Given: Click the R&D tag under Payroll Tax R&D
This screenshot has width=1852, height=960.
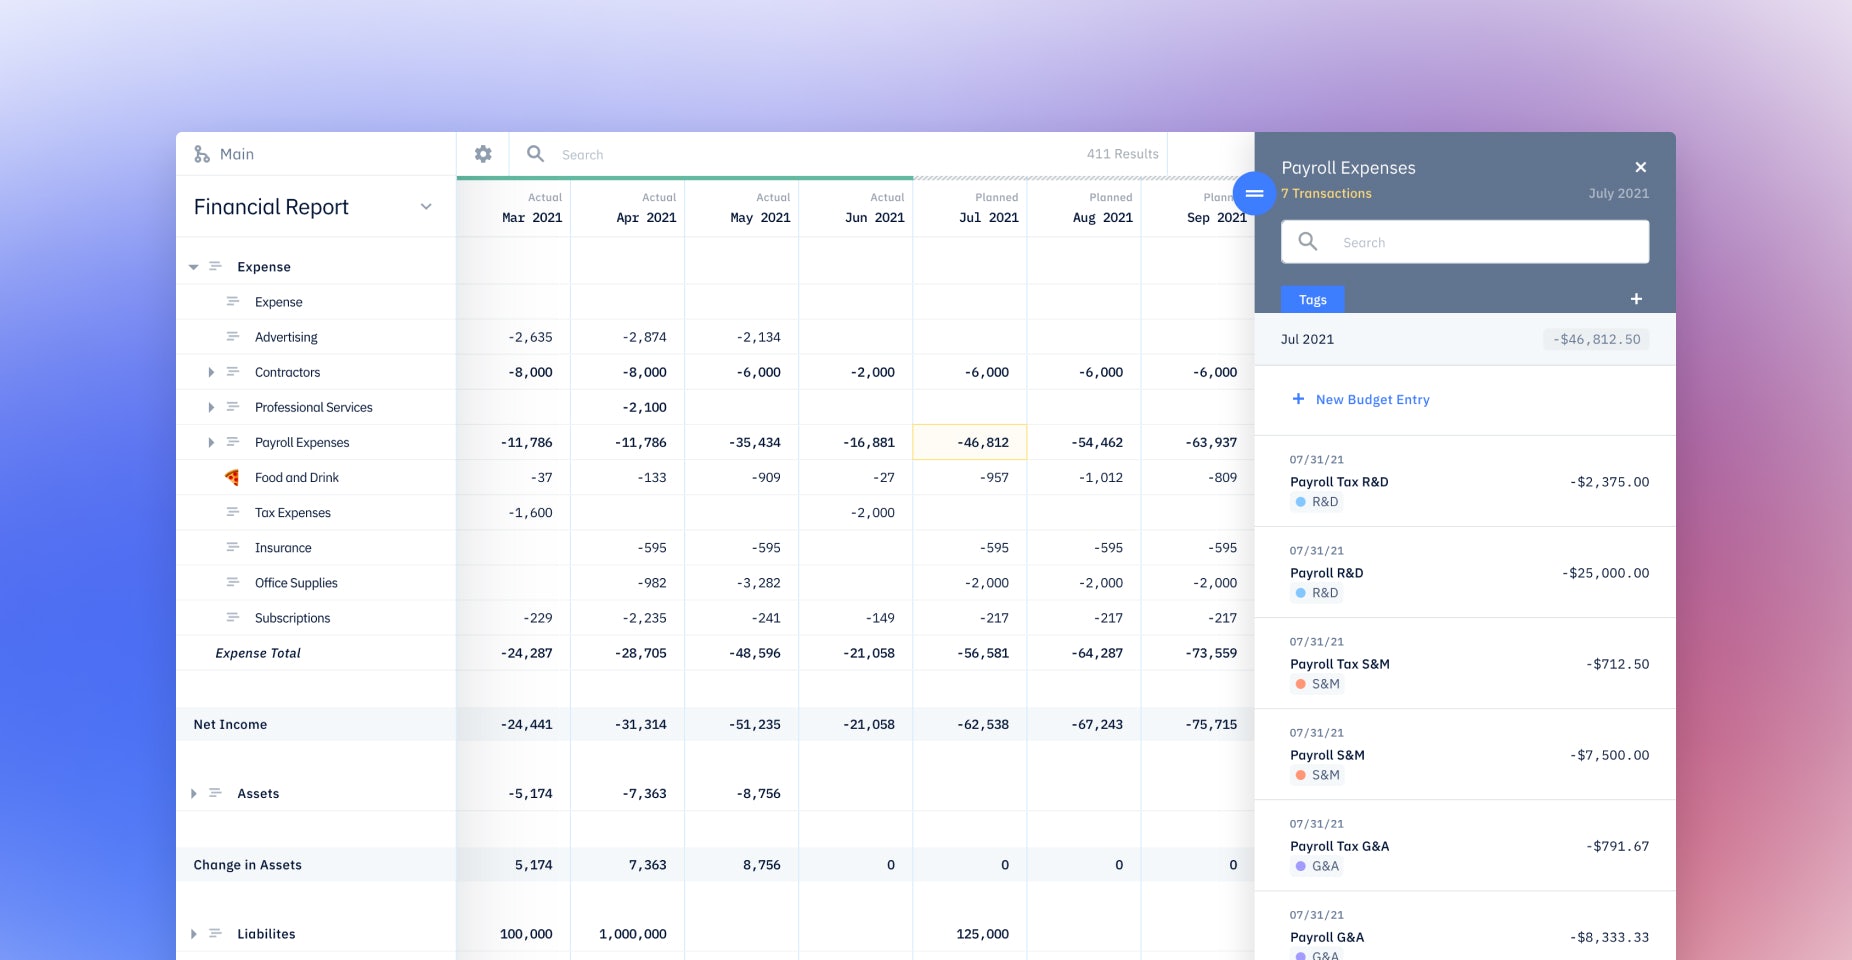Looking at the screenshot, I should click(1317, 502).
